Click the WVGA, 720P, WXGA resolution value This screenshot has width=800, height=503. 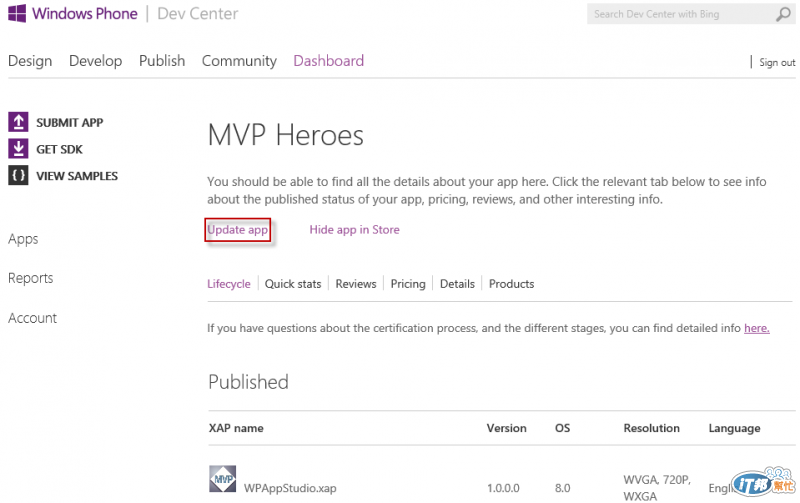click(x=657, y=488)
